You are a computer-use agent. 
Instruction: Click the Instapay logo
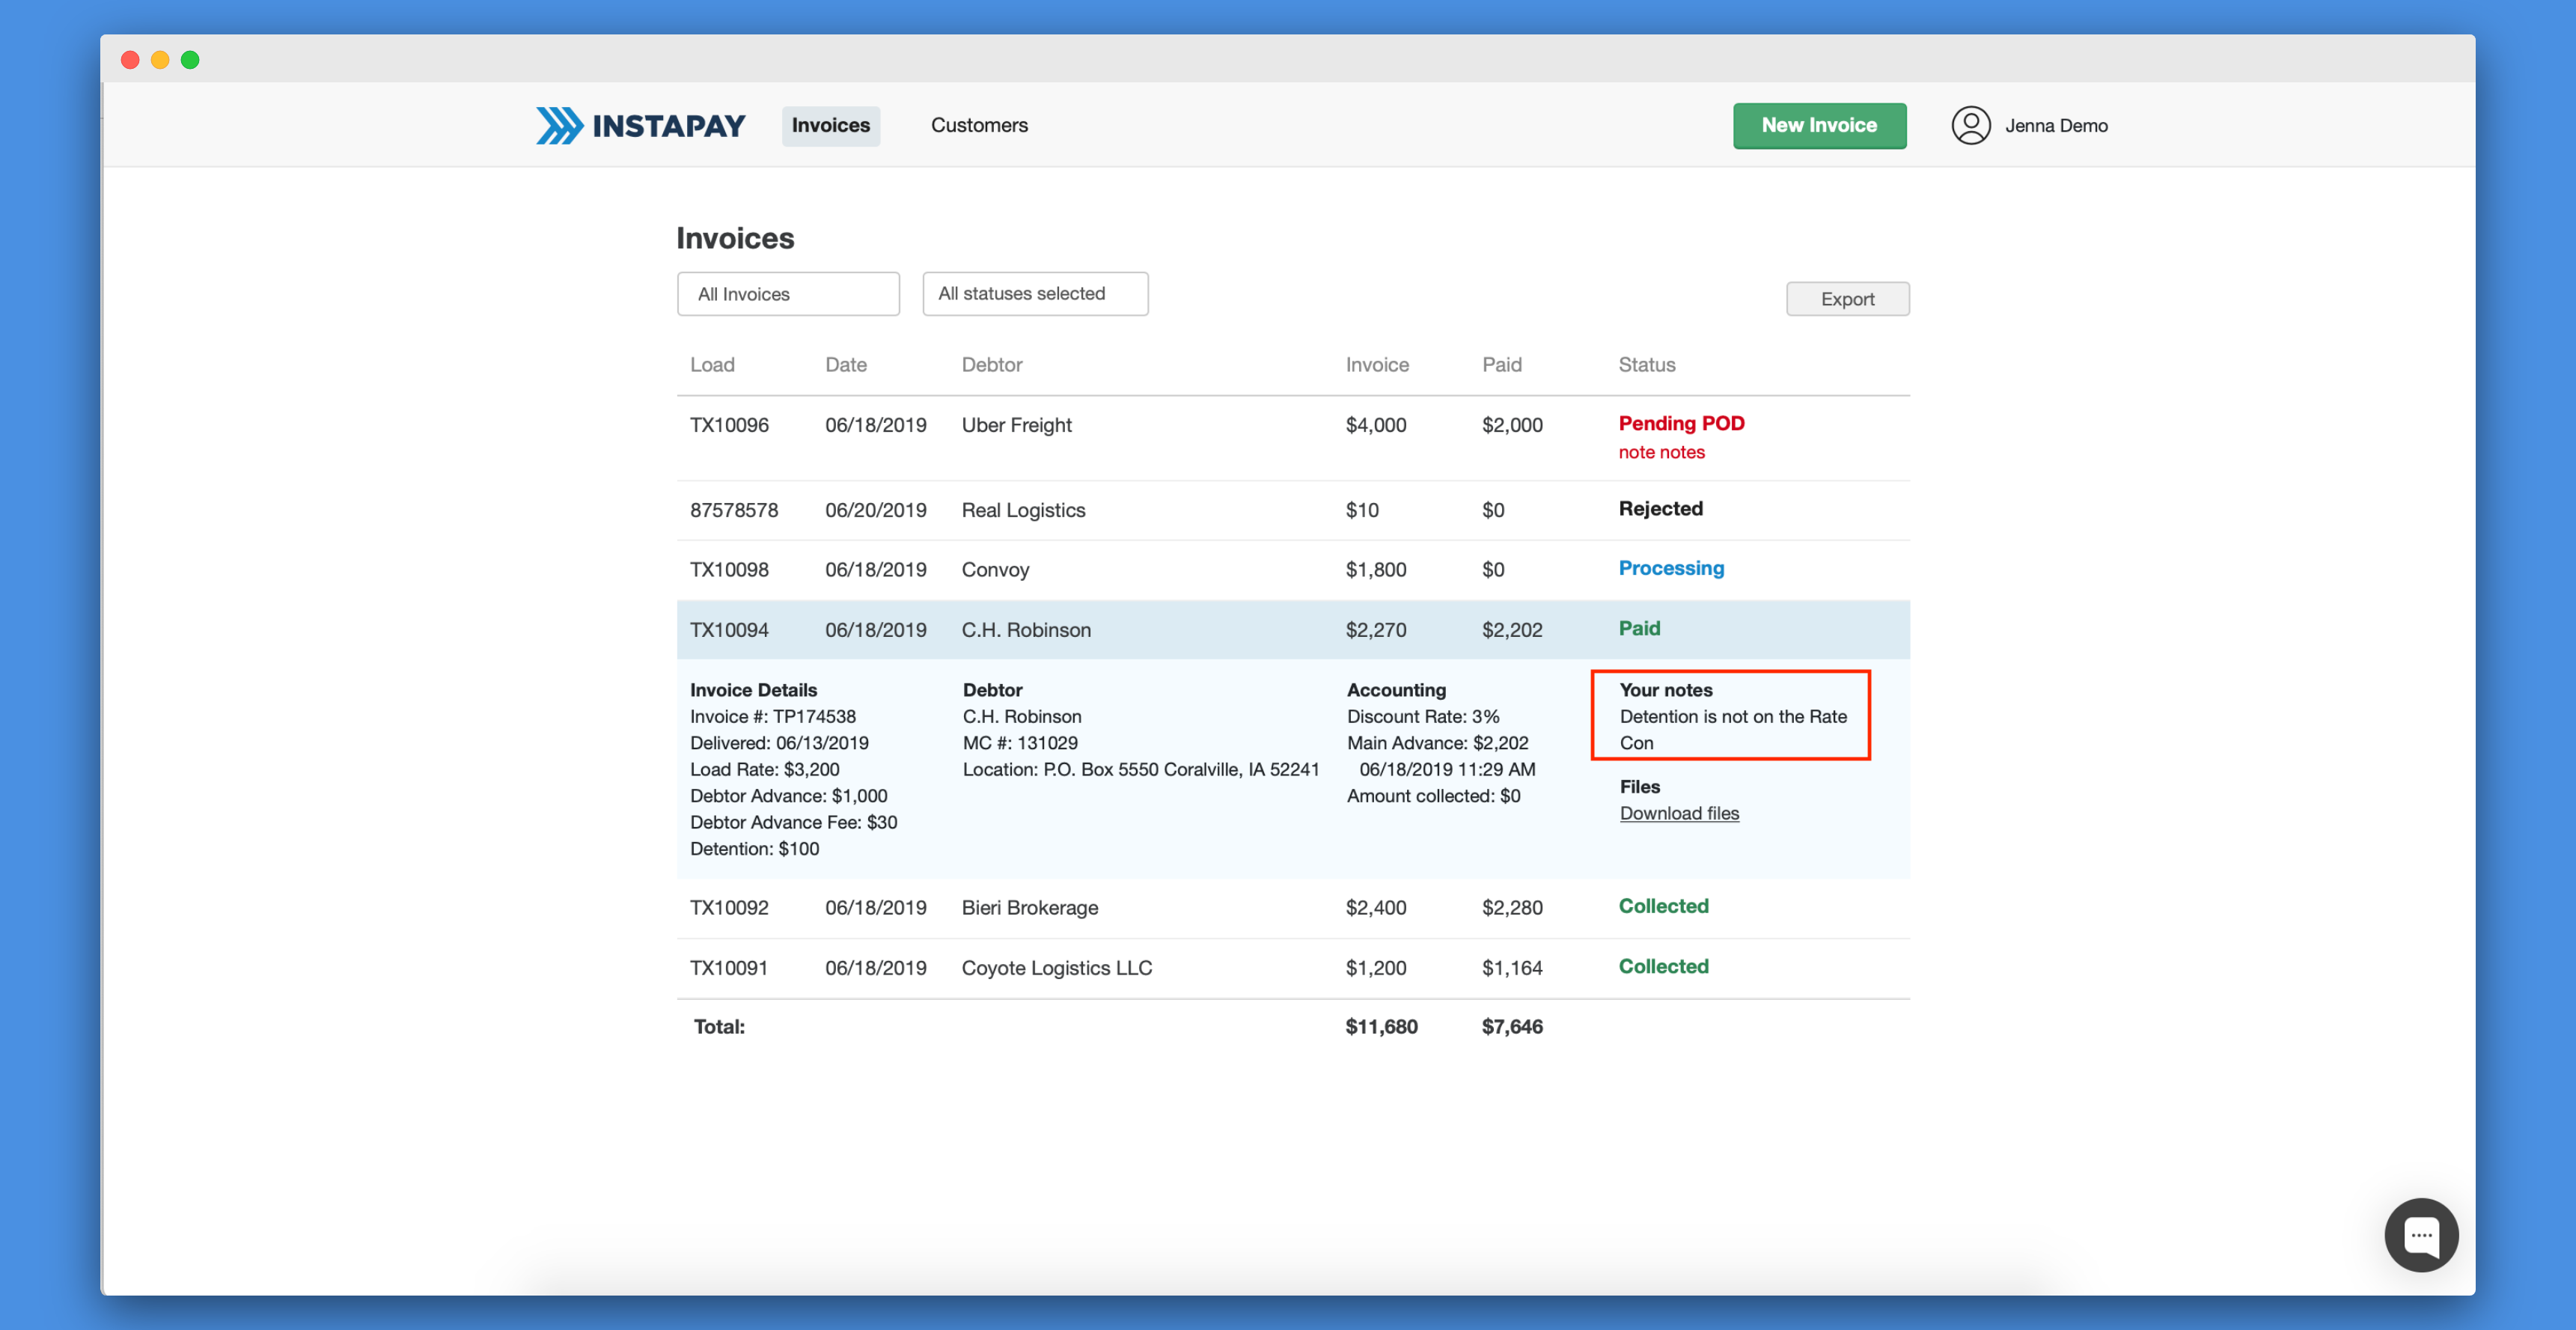coord(640,125)
